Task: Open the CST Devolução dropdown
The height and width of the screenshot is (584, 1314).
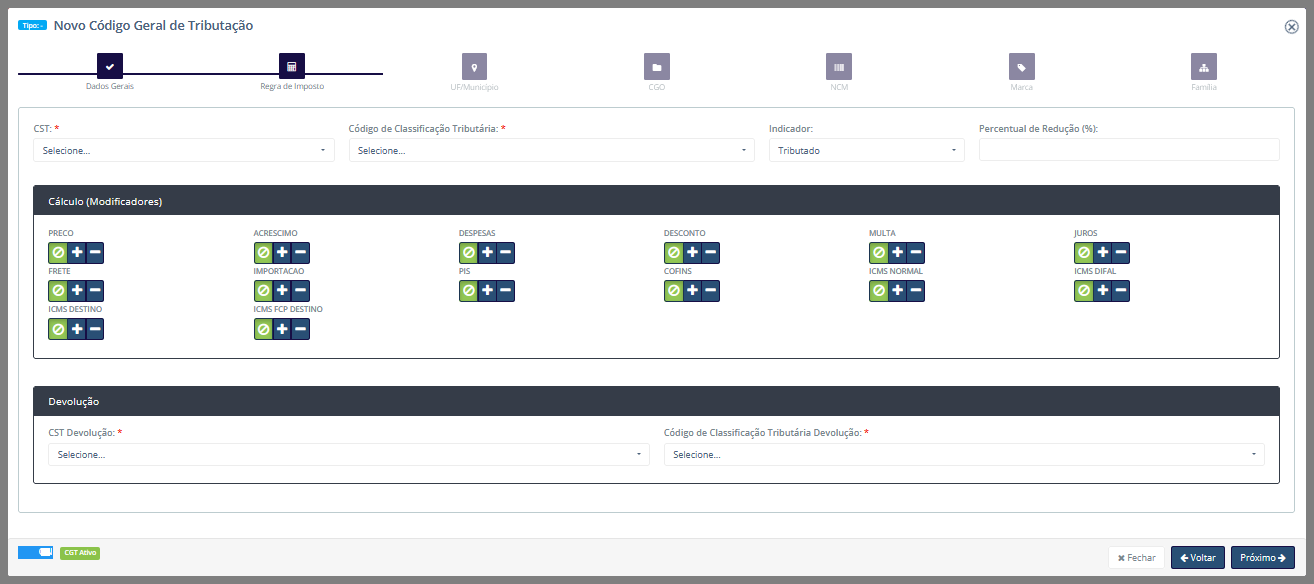Action: click(x=348, y=454)
